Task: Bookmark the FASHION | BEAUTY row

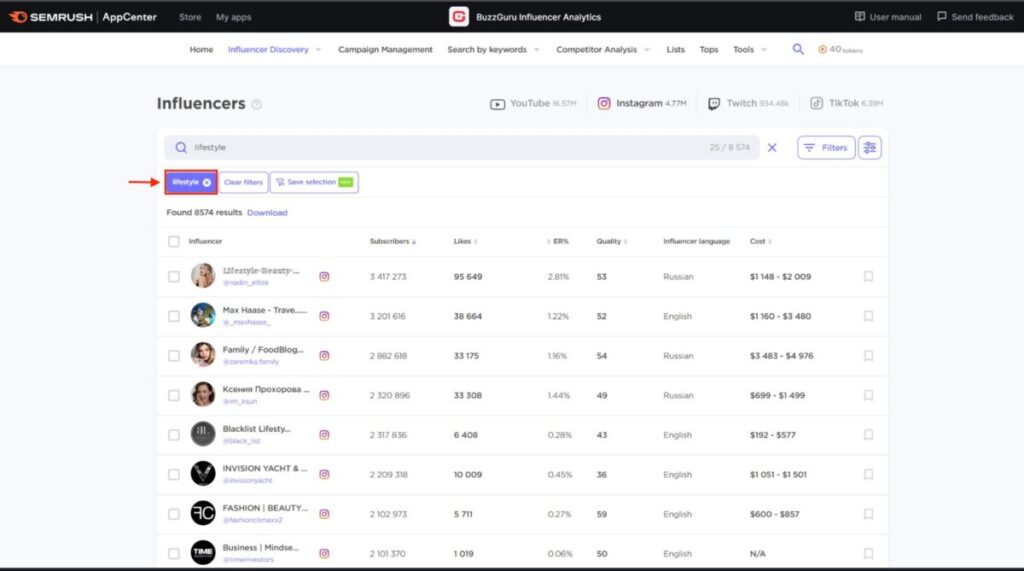Action: [x=869, y=514]
